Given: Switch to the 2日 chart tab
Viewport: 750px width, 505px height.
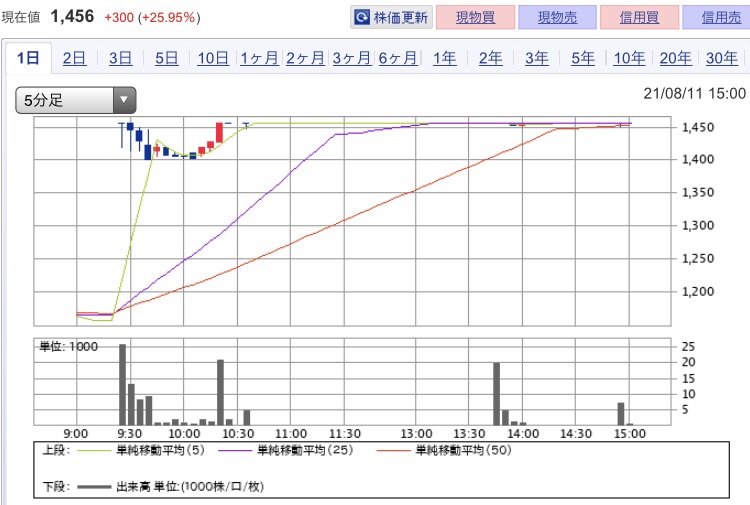Looking at the screenshot, I should (x=74, y=58).
